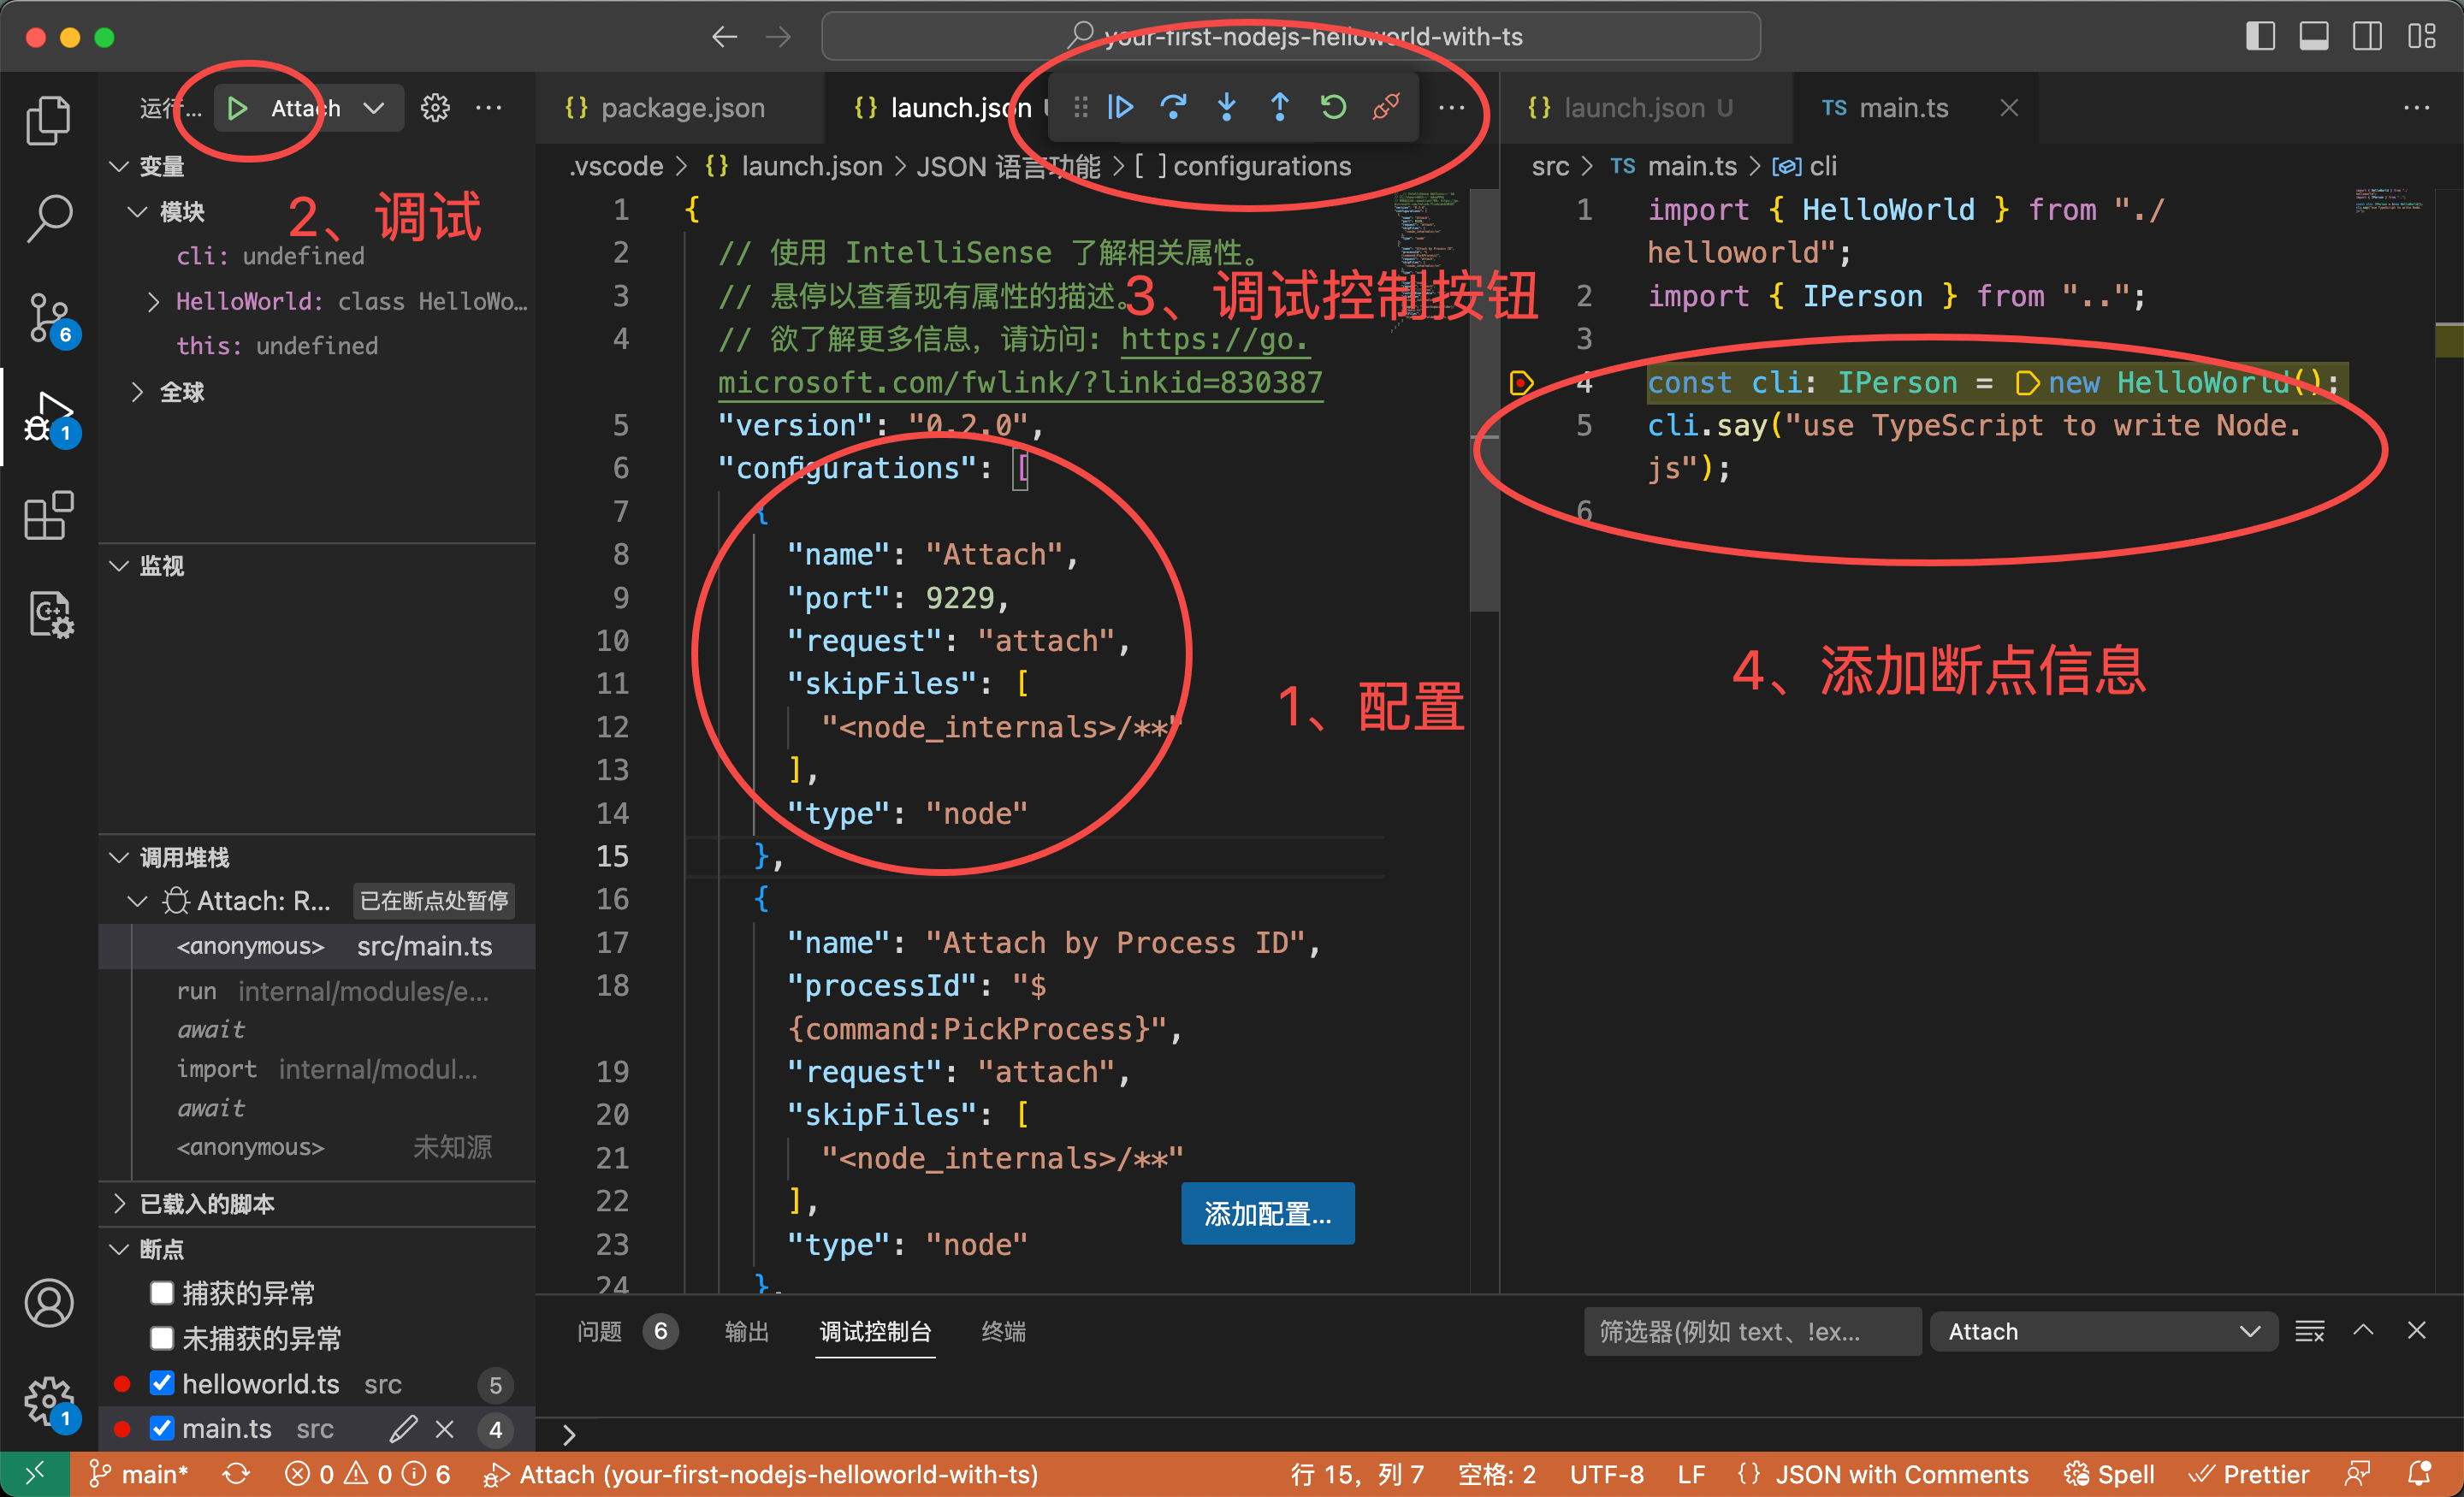
Task: Open notifications bell in status bar
Action: click(2420, 1474)
